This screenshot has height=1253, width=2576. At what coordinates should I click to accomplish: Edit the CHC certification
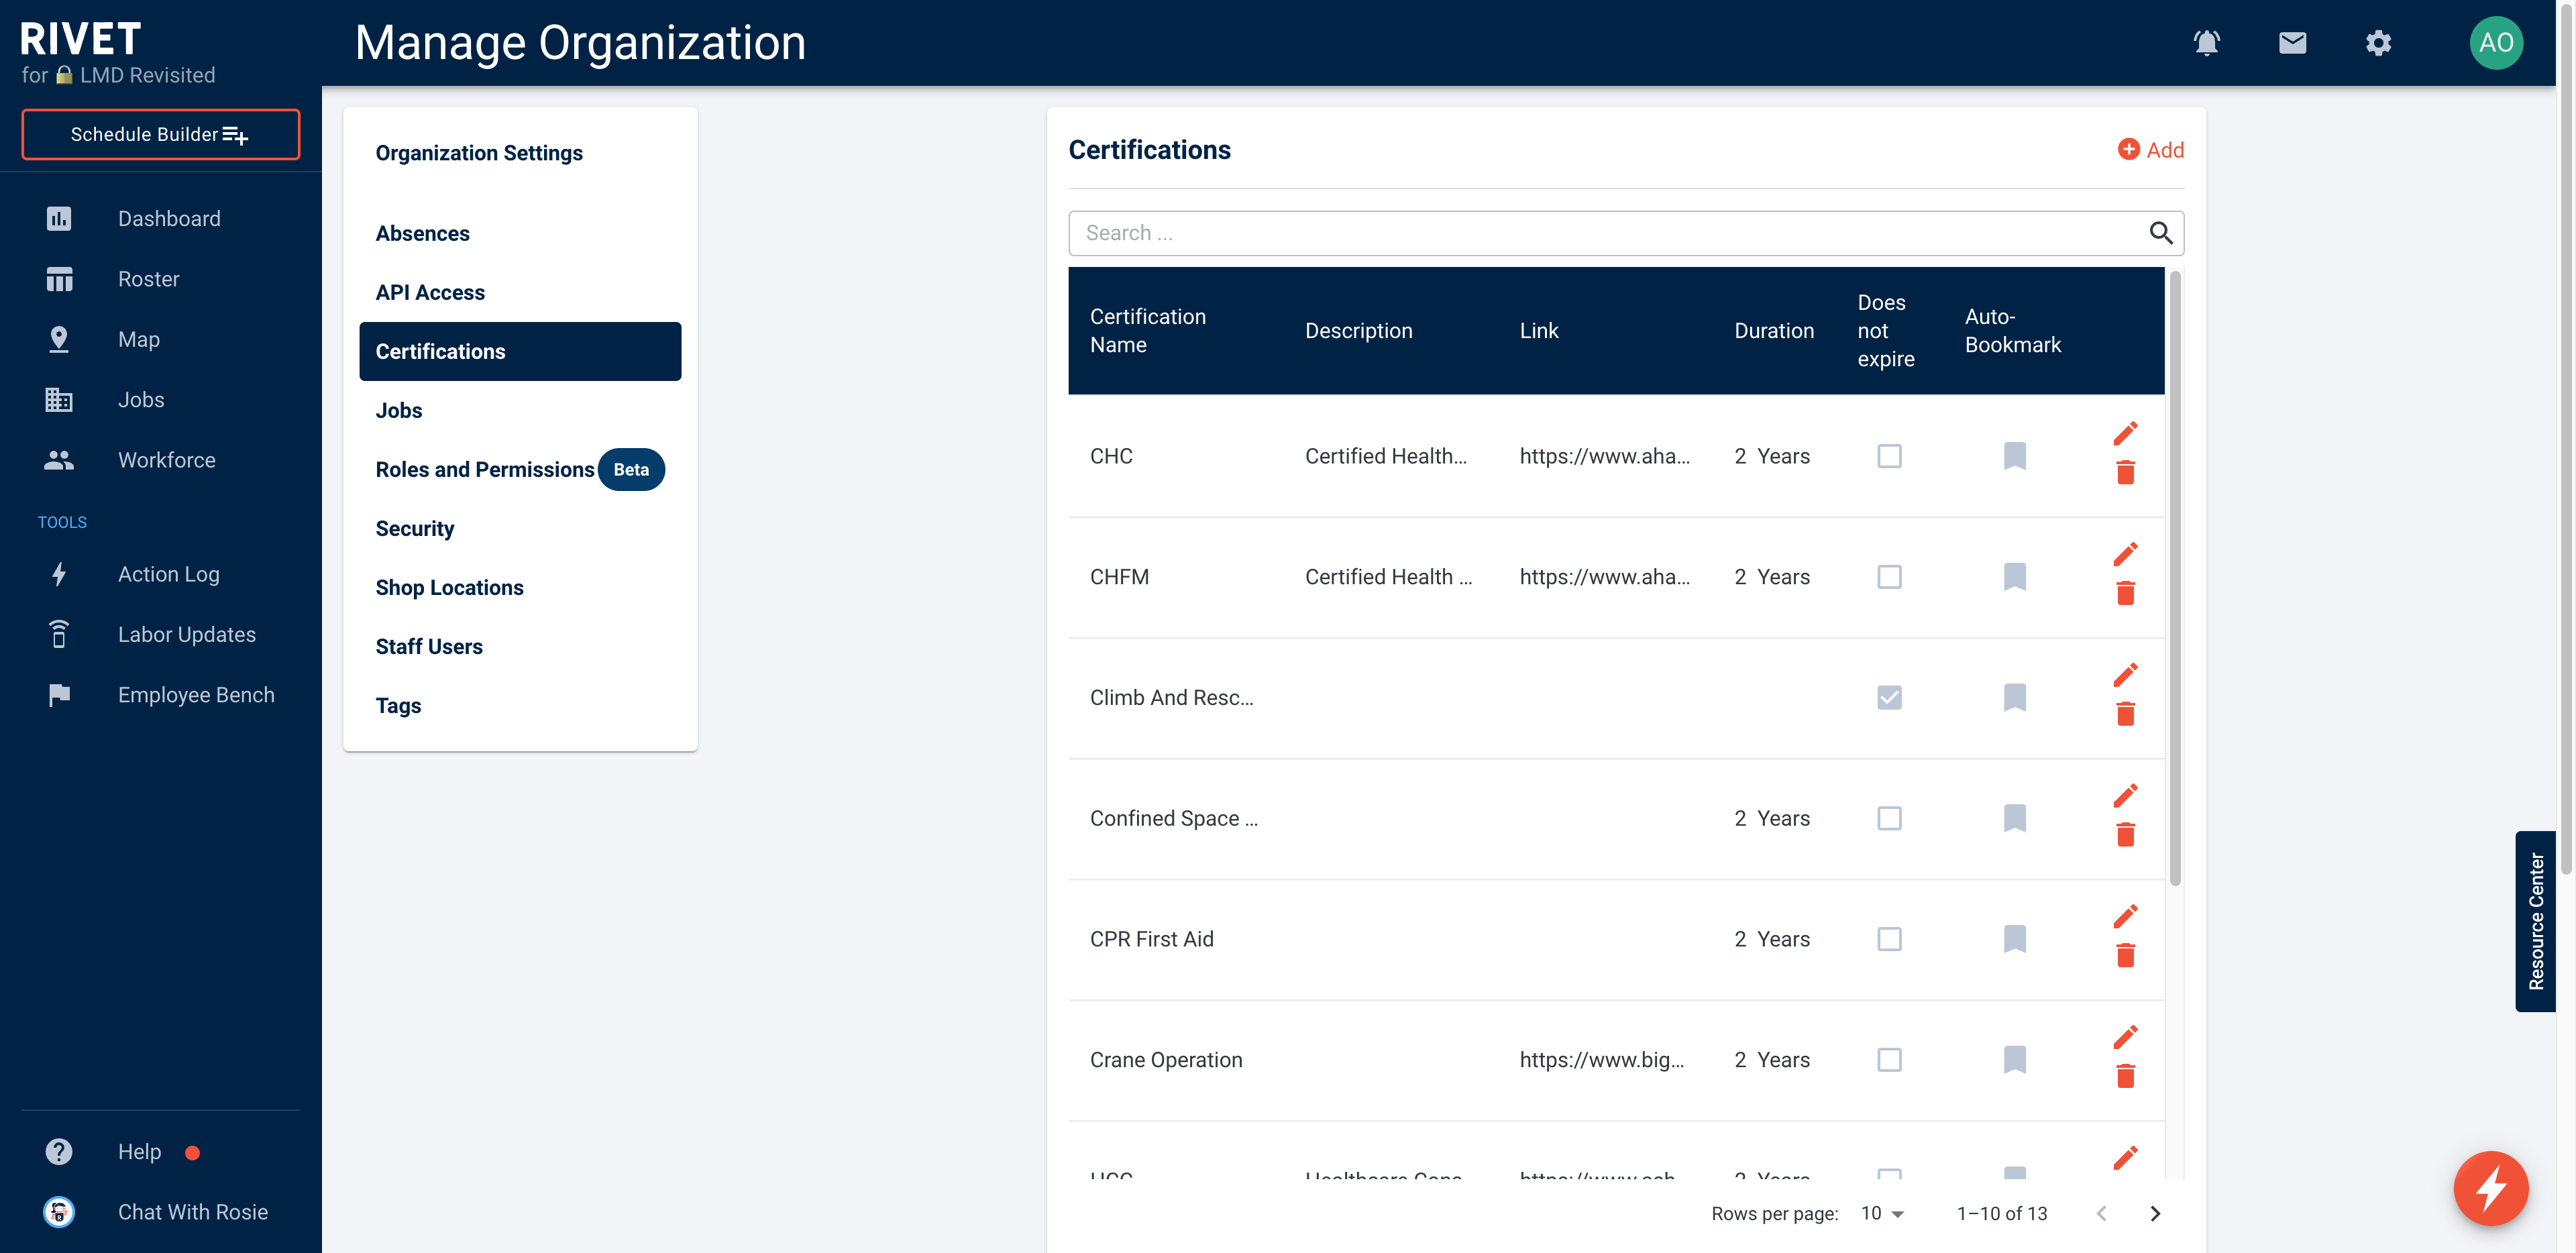[2125, 433]
